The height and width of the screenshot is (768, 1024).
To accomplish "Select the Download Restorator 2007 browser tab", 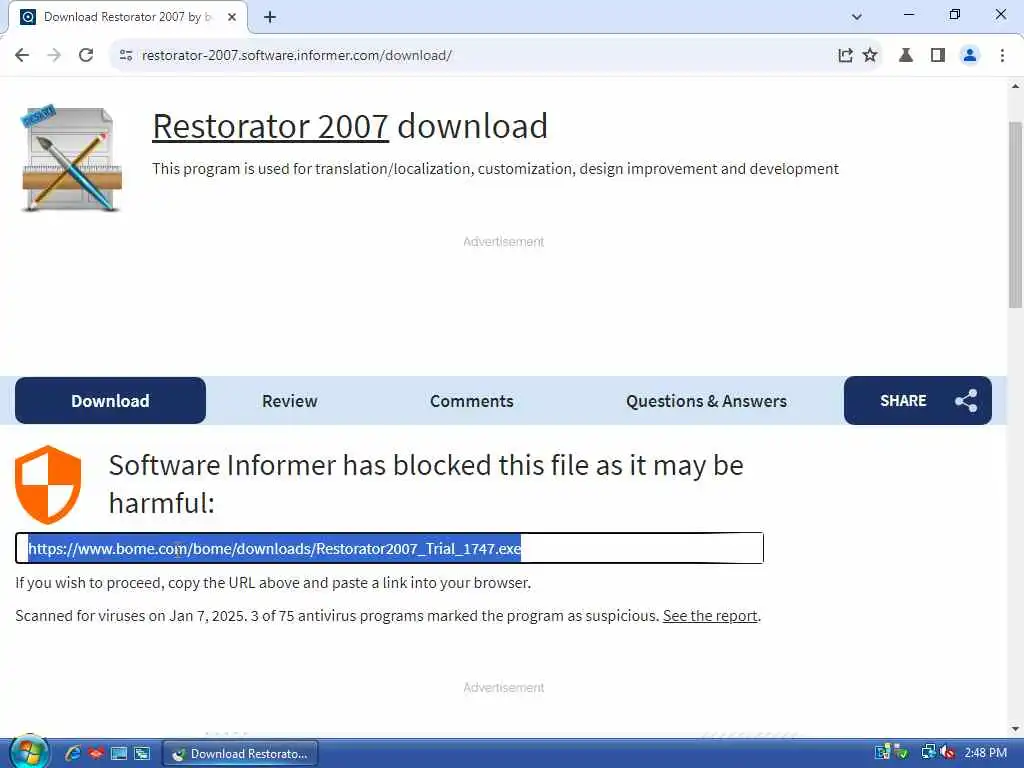I will [x=127, y=17].
